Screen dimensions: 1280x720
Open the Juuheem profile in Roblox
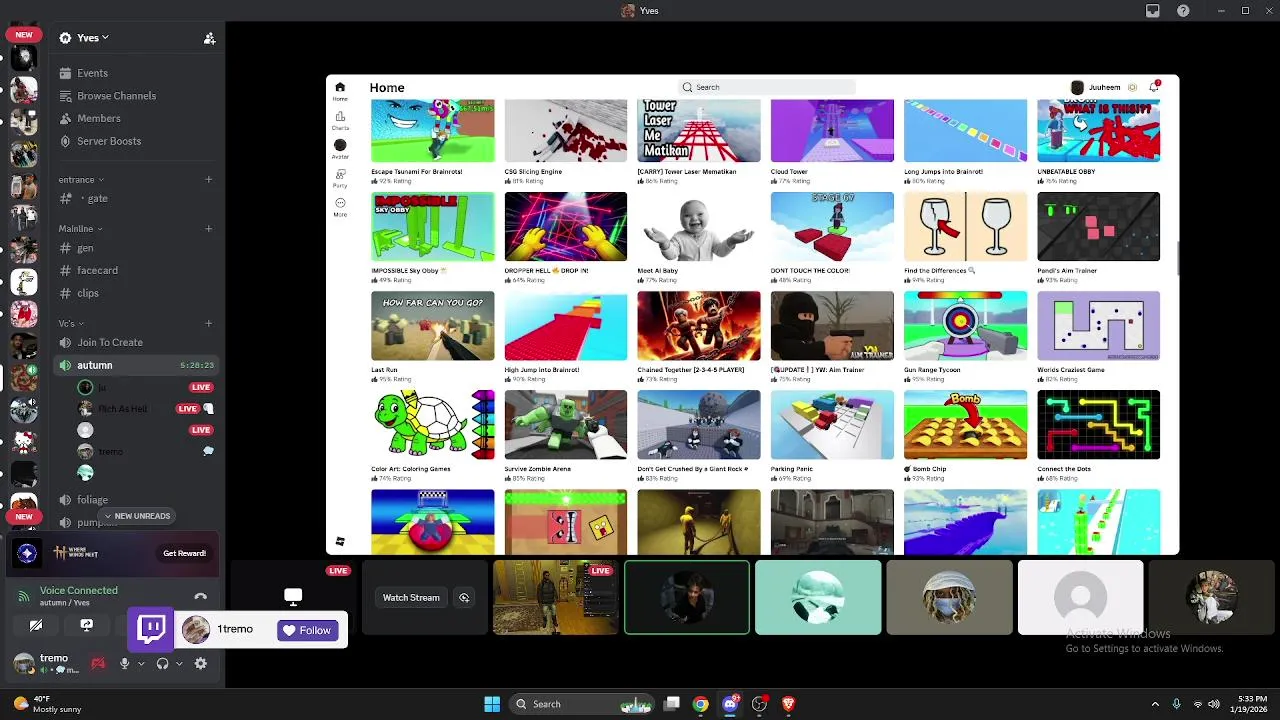pos(1097,87)
